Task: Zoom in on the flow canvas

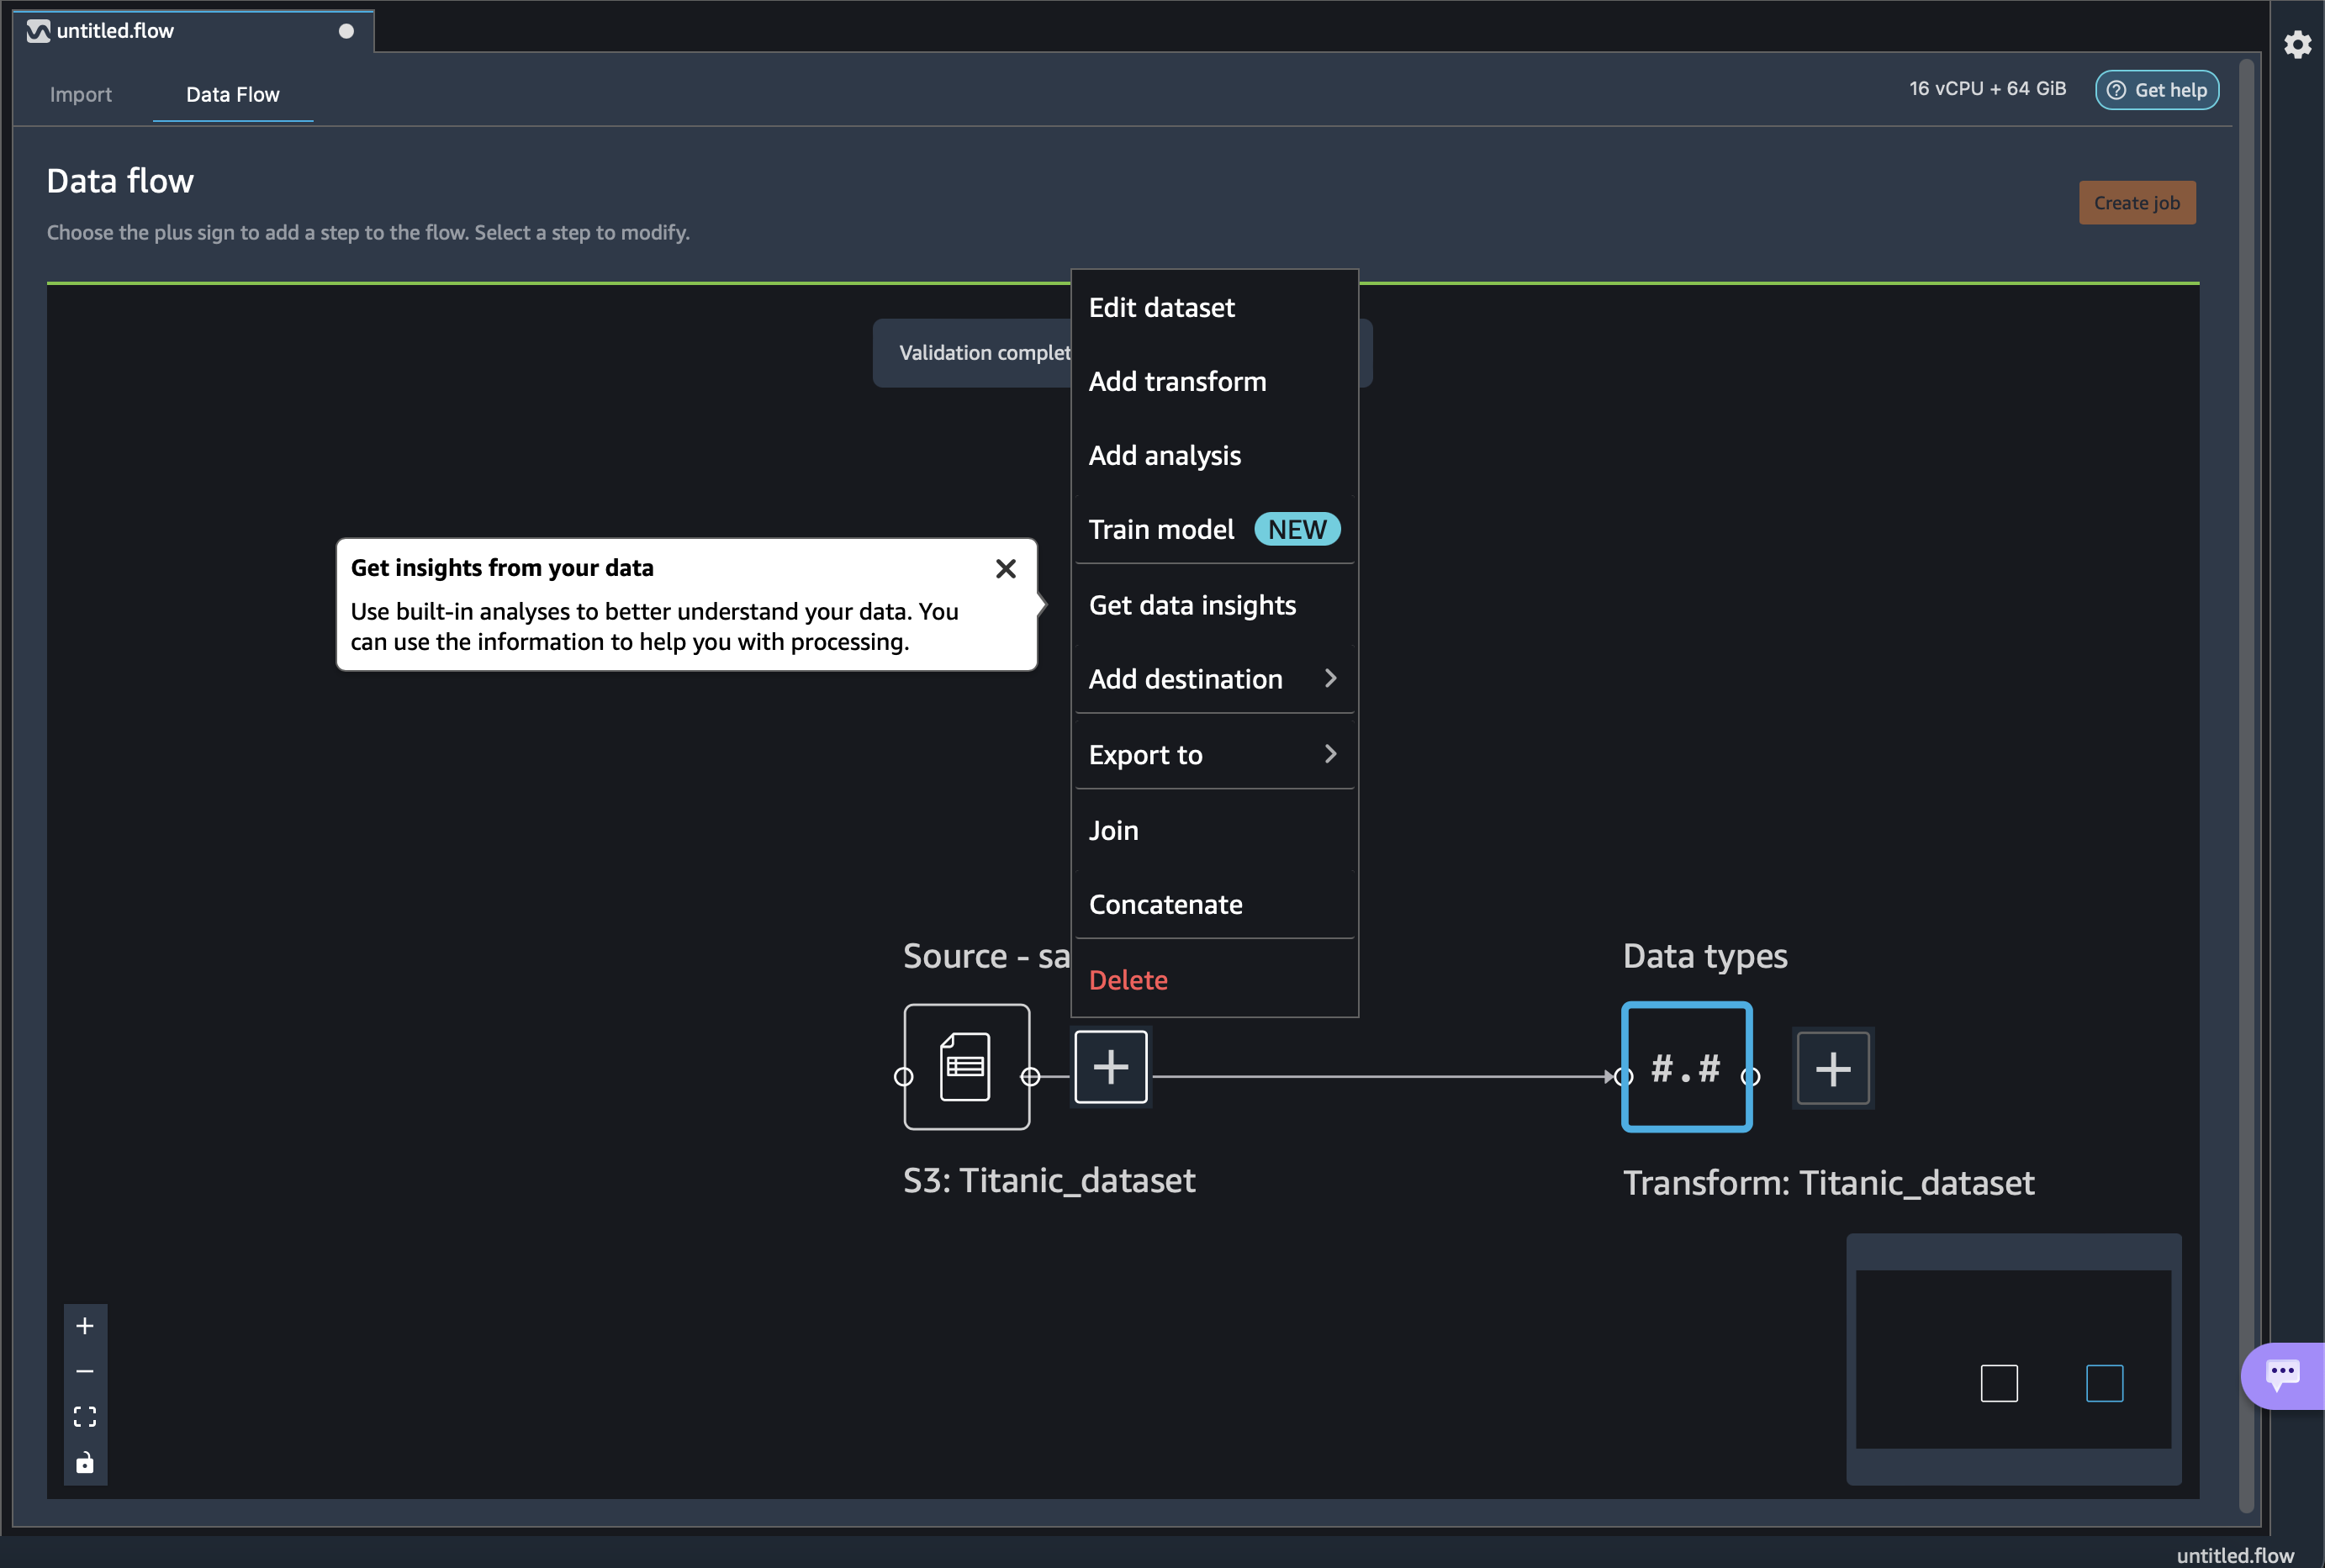Action: (85, 1326)
